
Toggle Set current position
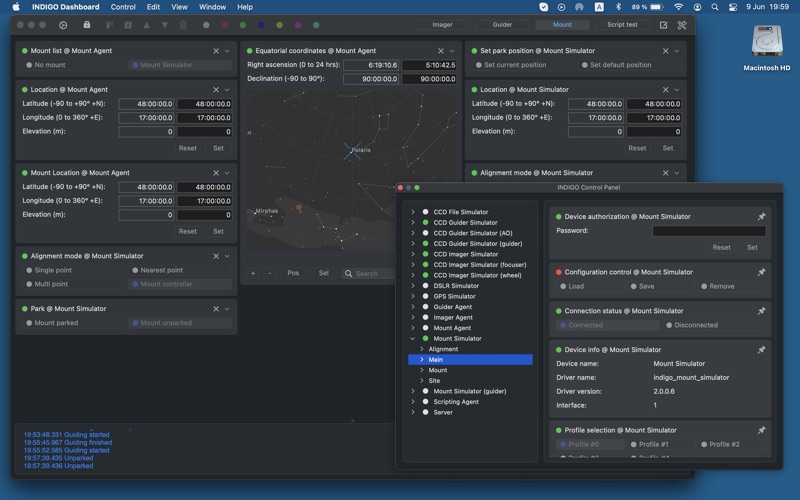pyautogui.click(x=525, y=65)
